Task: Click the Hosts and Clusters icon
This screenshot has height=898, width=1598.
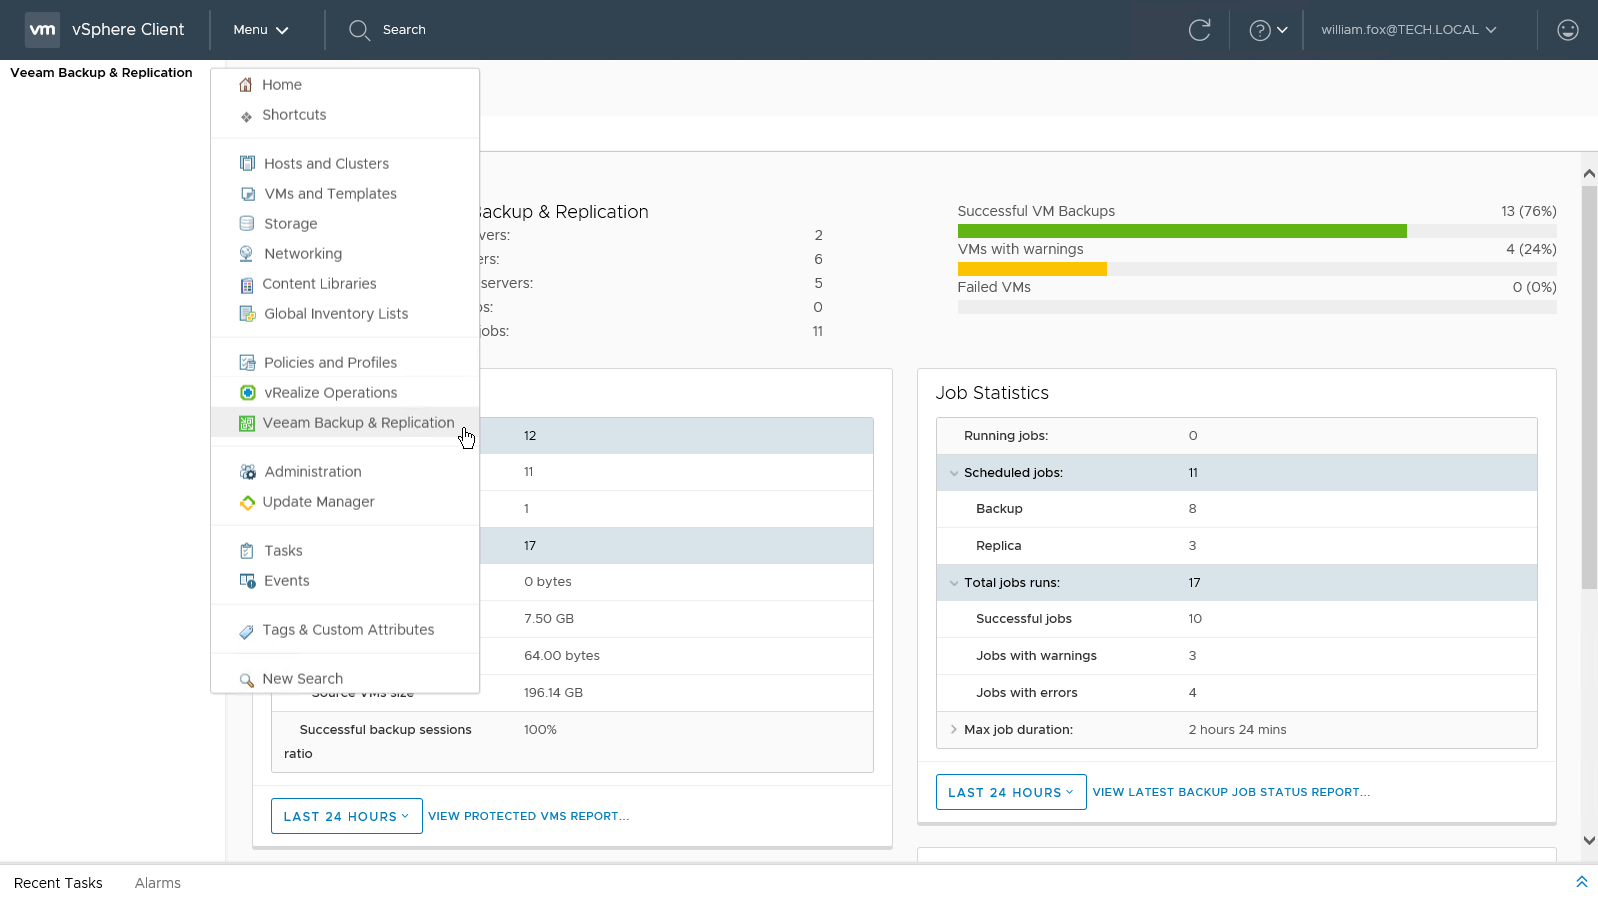Action: pos(247,163)
